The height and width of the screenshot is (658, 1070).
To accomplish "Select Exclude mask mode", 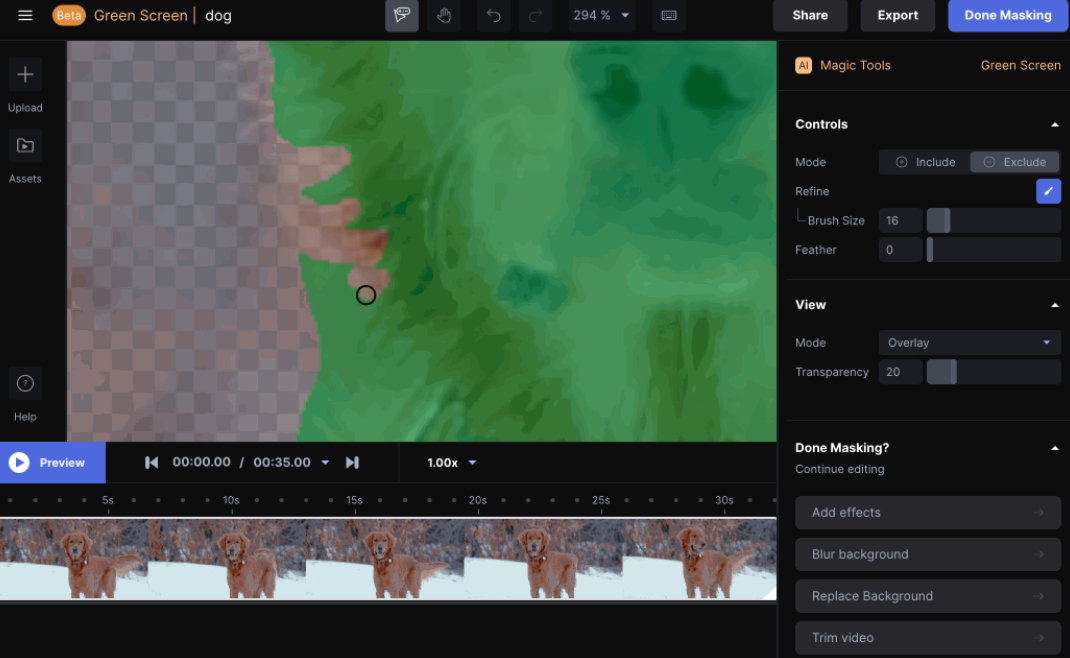I will point(1015,162).
